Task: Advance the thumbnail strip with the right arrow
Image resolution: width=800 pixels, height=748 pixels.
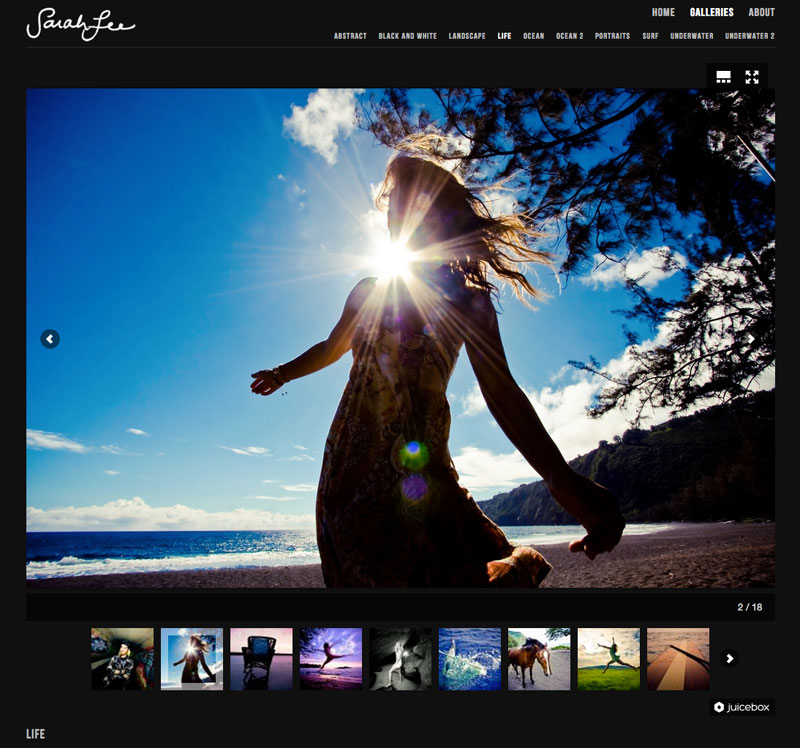Action: [730, 659]
